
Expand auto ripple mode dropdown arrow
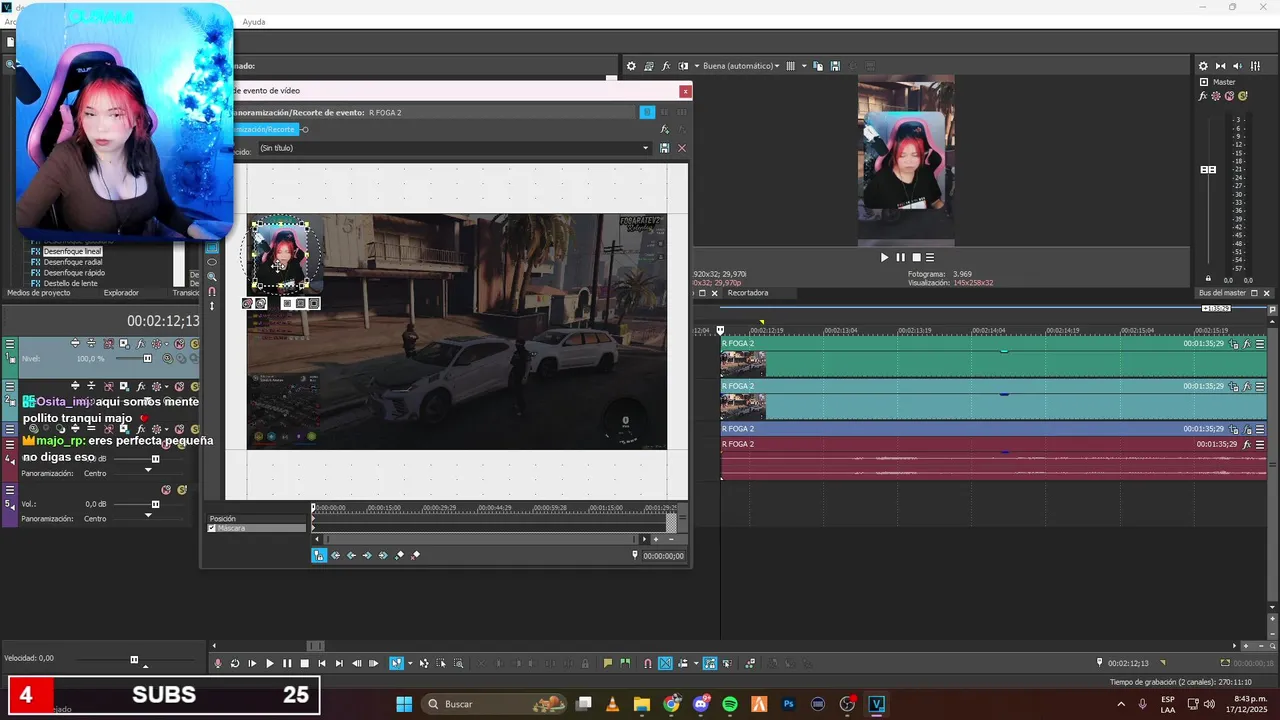point(695,663)
